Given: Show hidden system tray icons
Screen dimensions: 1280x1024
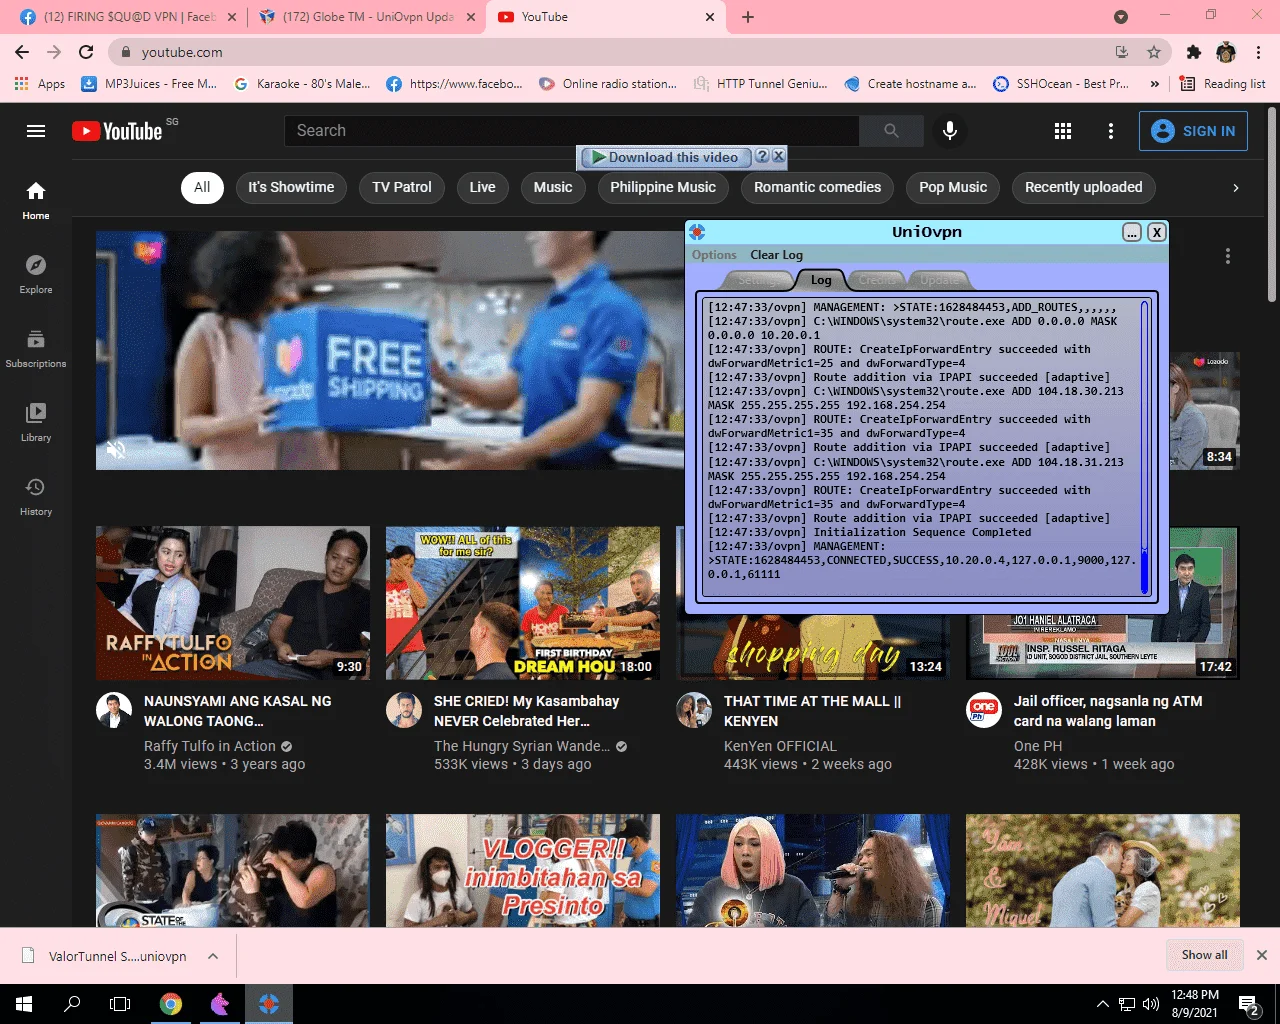Looking at the screenshot, I should (1102, 1004).
